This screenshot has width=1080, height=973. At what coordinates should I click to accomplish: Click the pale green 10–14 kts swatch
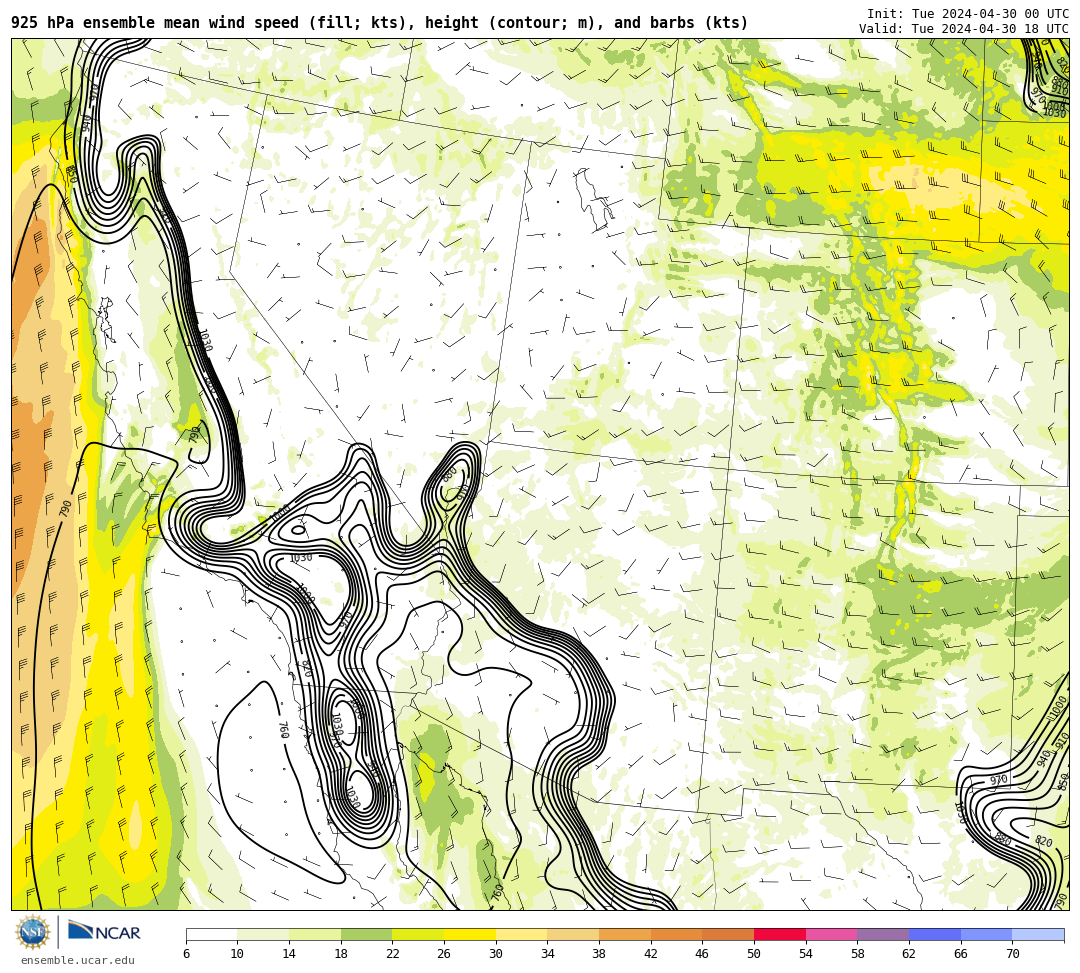point(263,934)
